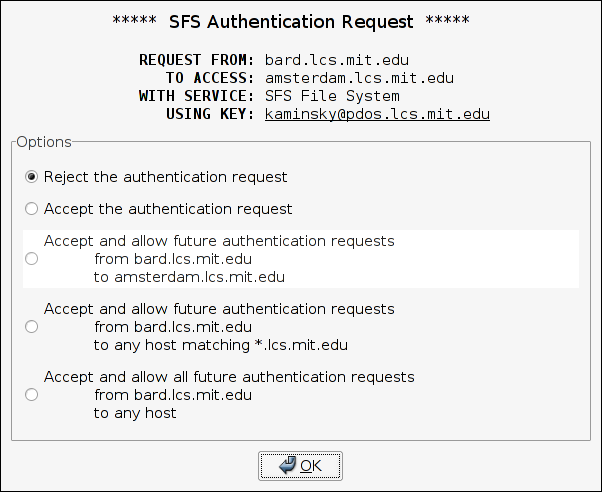
Task: Click the 'Reject the authentication request' option text
Action: click(x=165, y=177)
